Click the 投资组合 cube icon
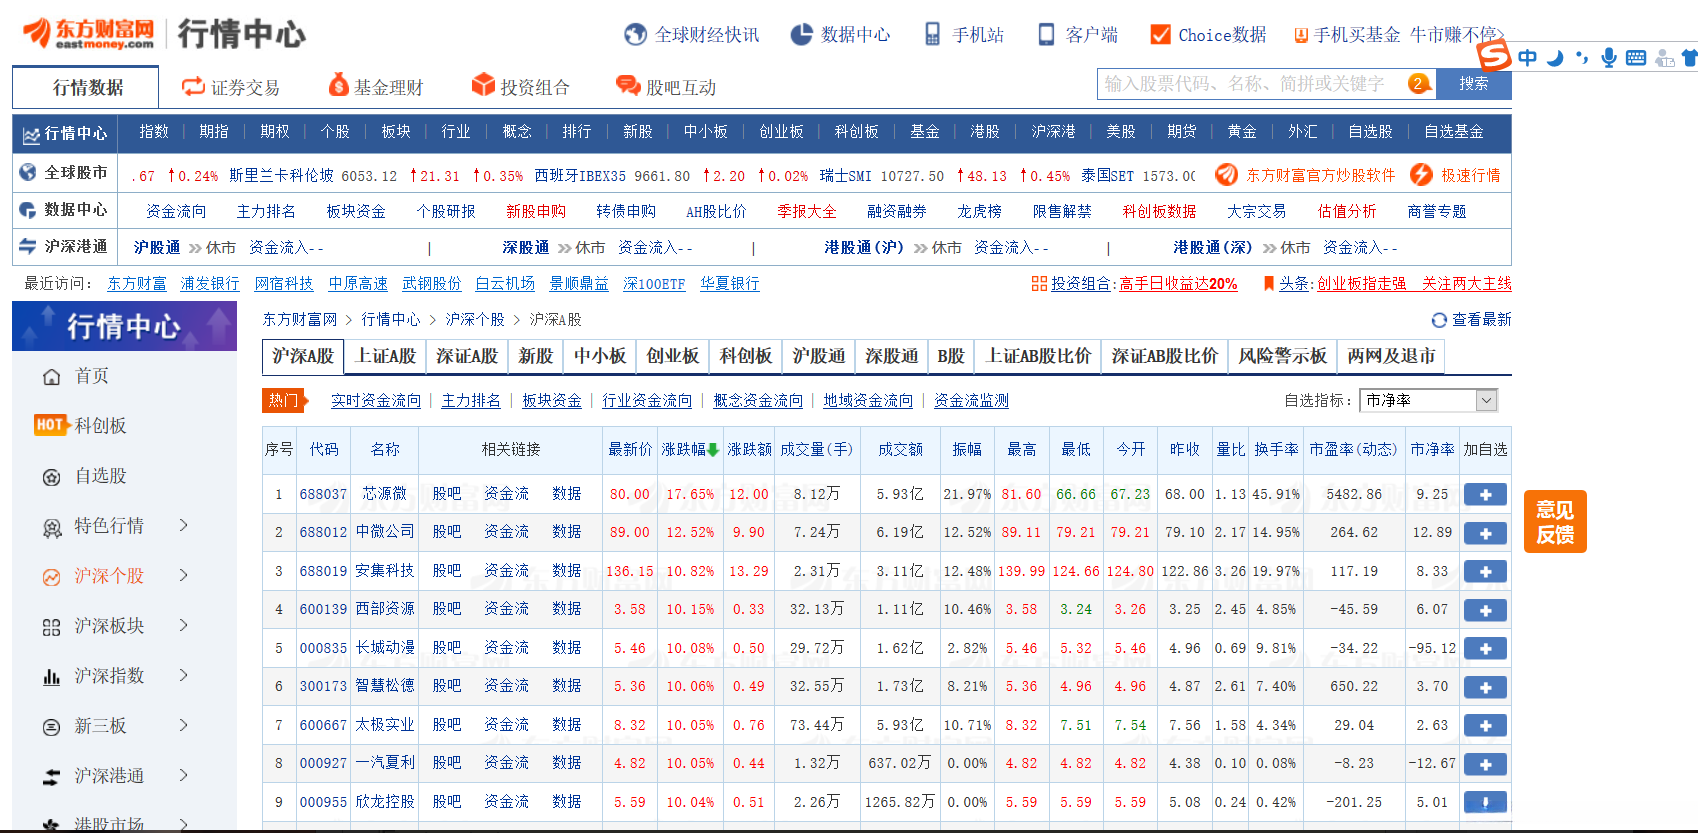Screen dimensions: 1698x833 [x=484, y=86]
